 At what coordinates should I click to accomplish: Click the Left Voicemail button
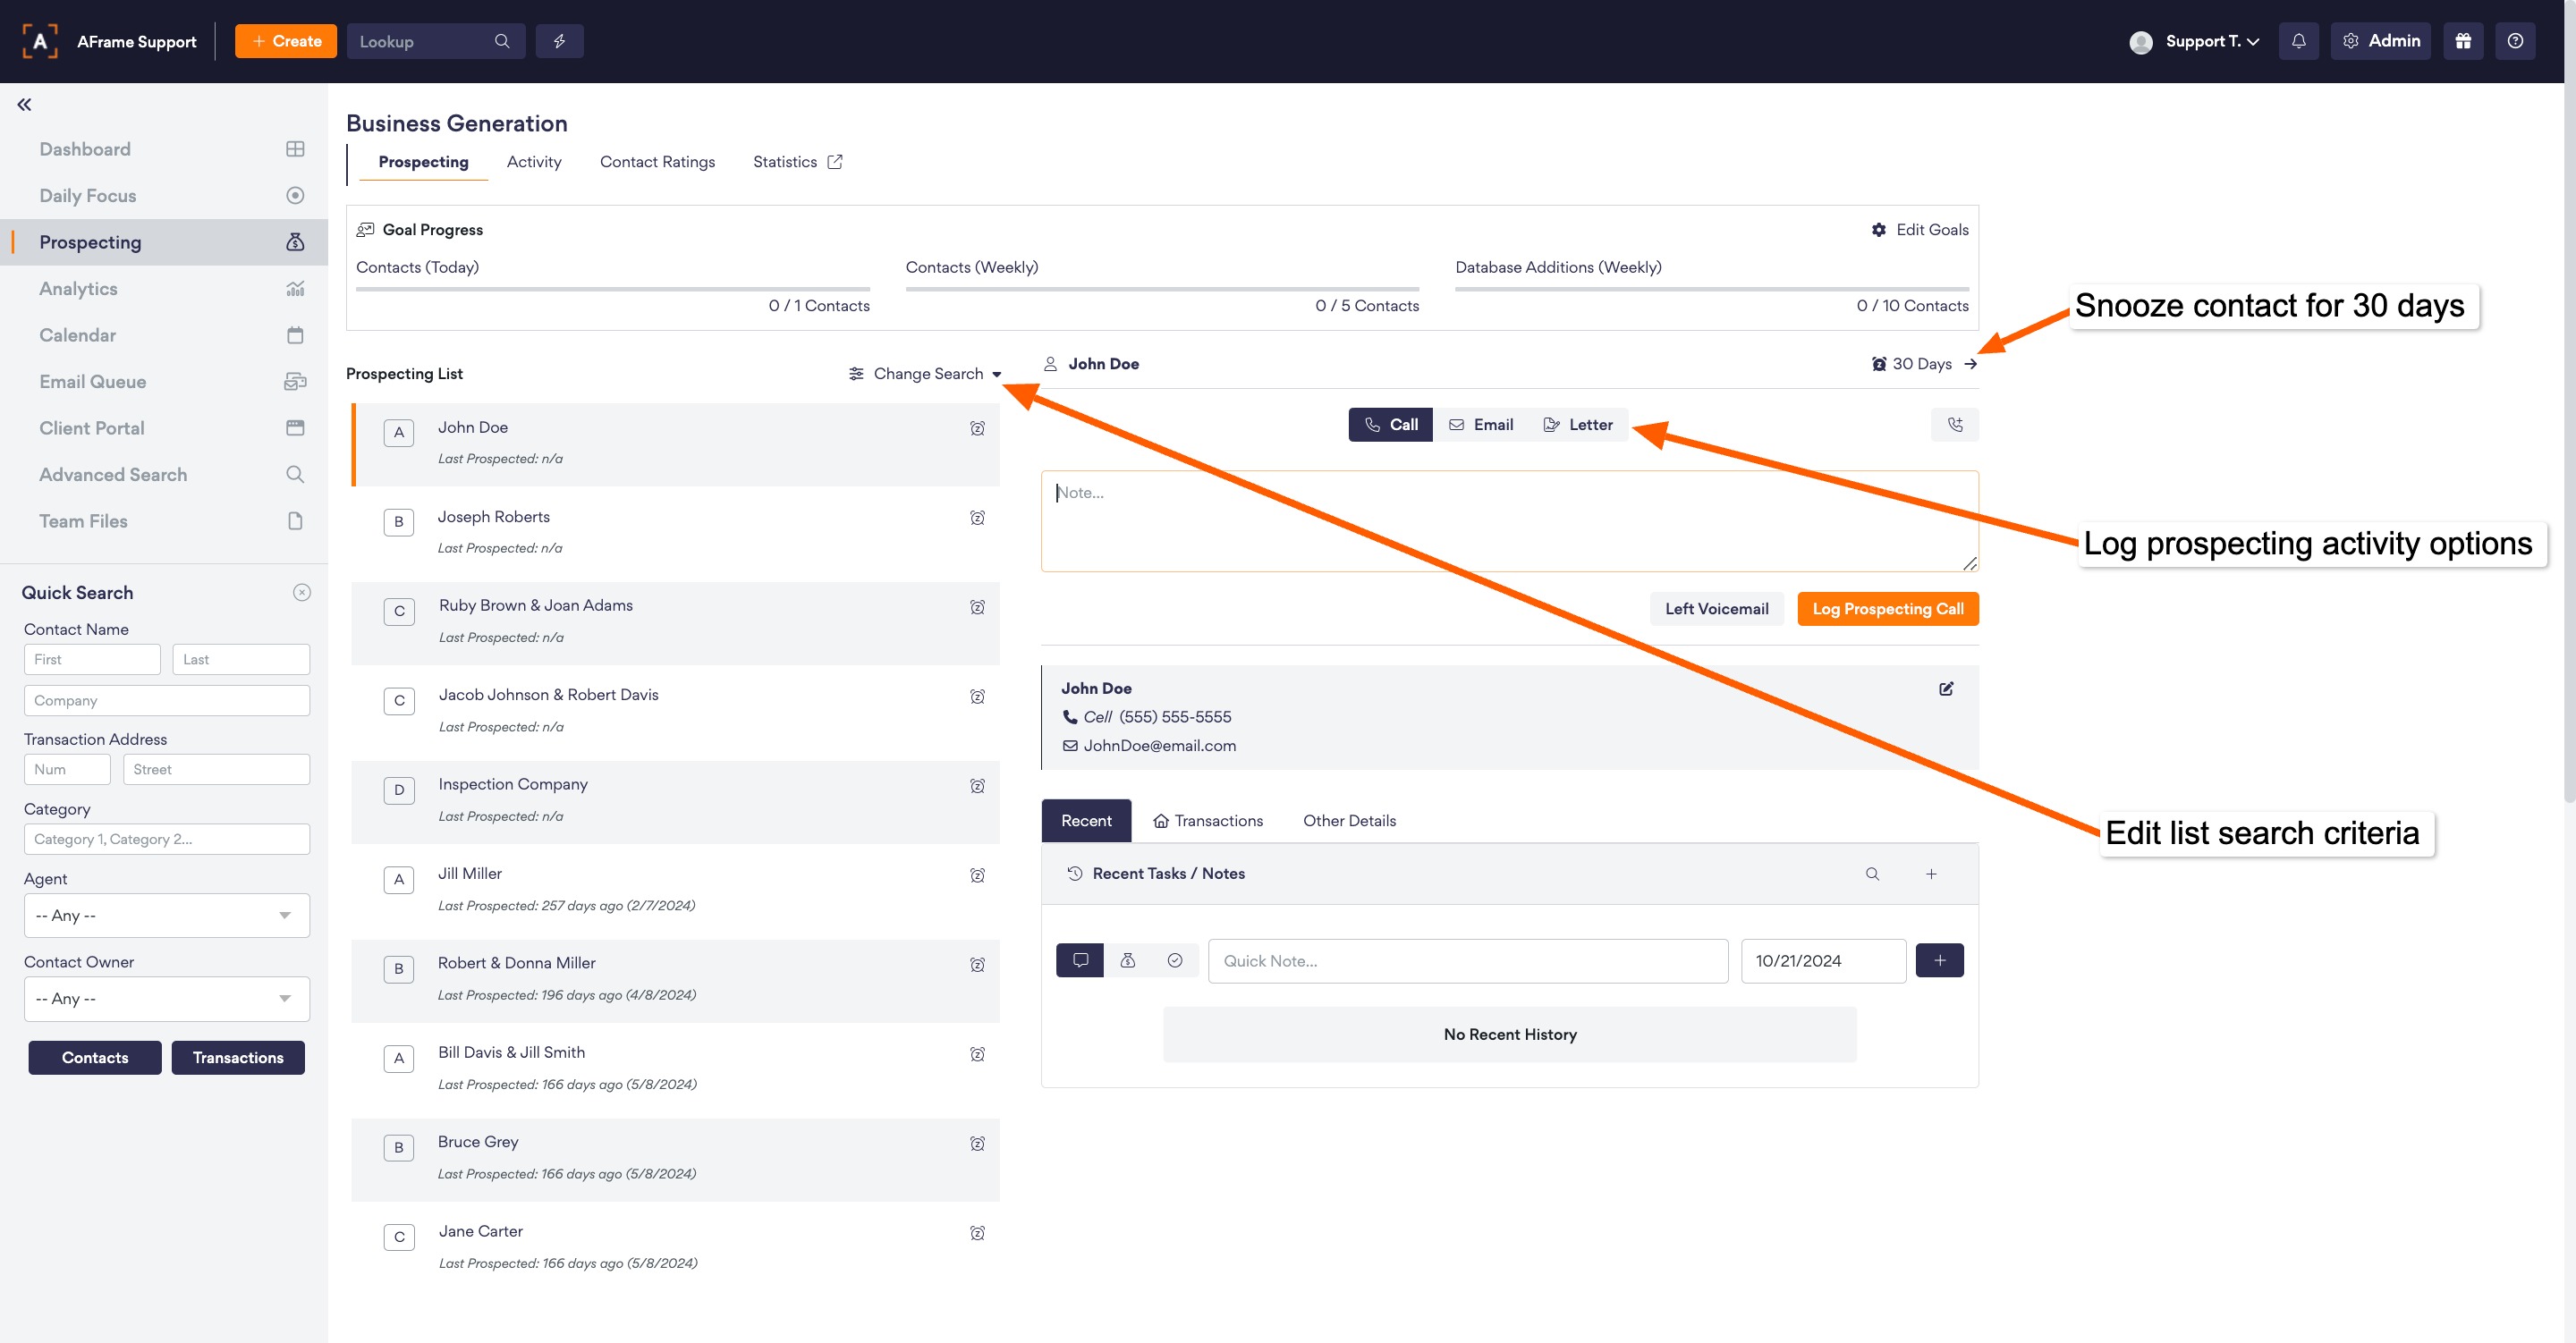[x=1716, y=609]
